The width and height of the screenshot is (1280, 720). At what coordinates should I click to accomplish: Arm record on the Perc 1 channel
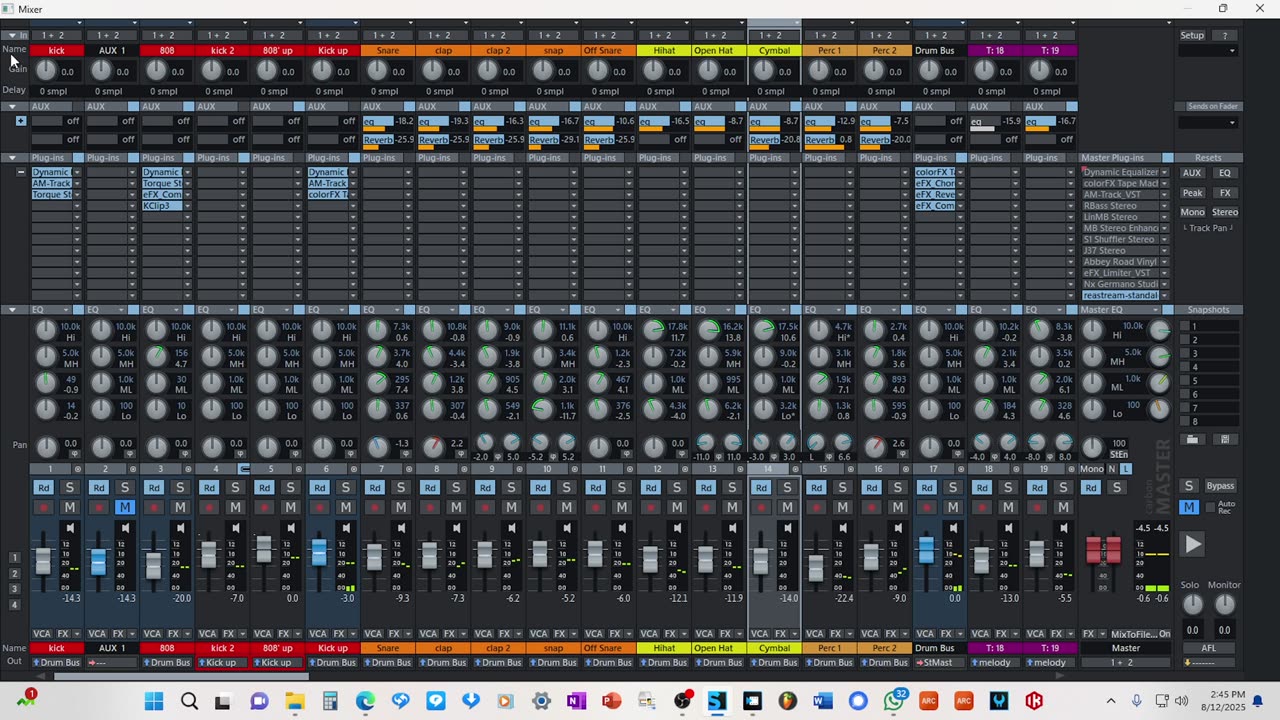816,507
